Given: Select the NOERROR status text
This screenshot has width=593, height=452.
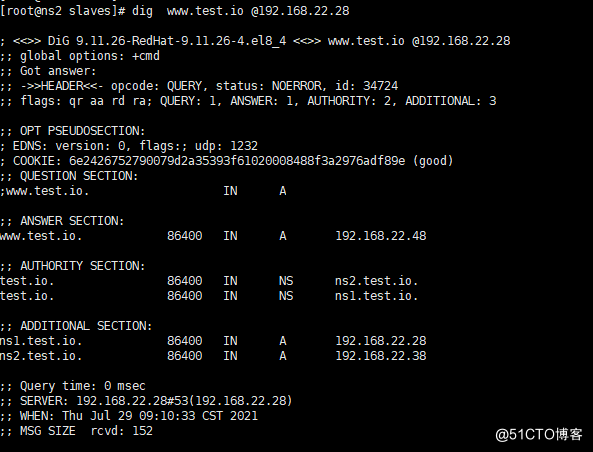Looking at the screenshot, I should coord(297,86).
